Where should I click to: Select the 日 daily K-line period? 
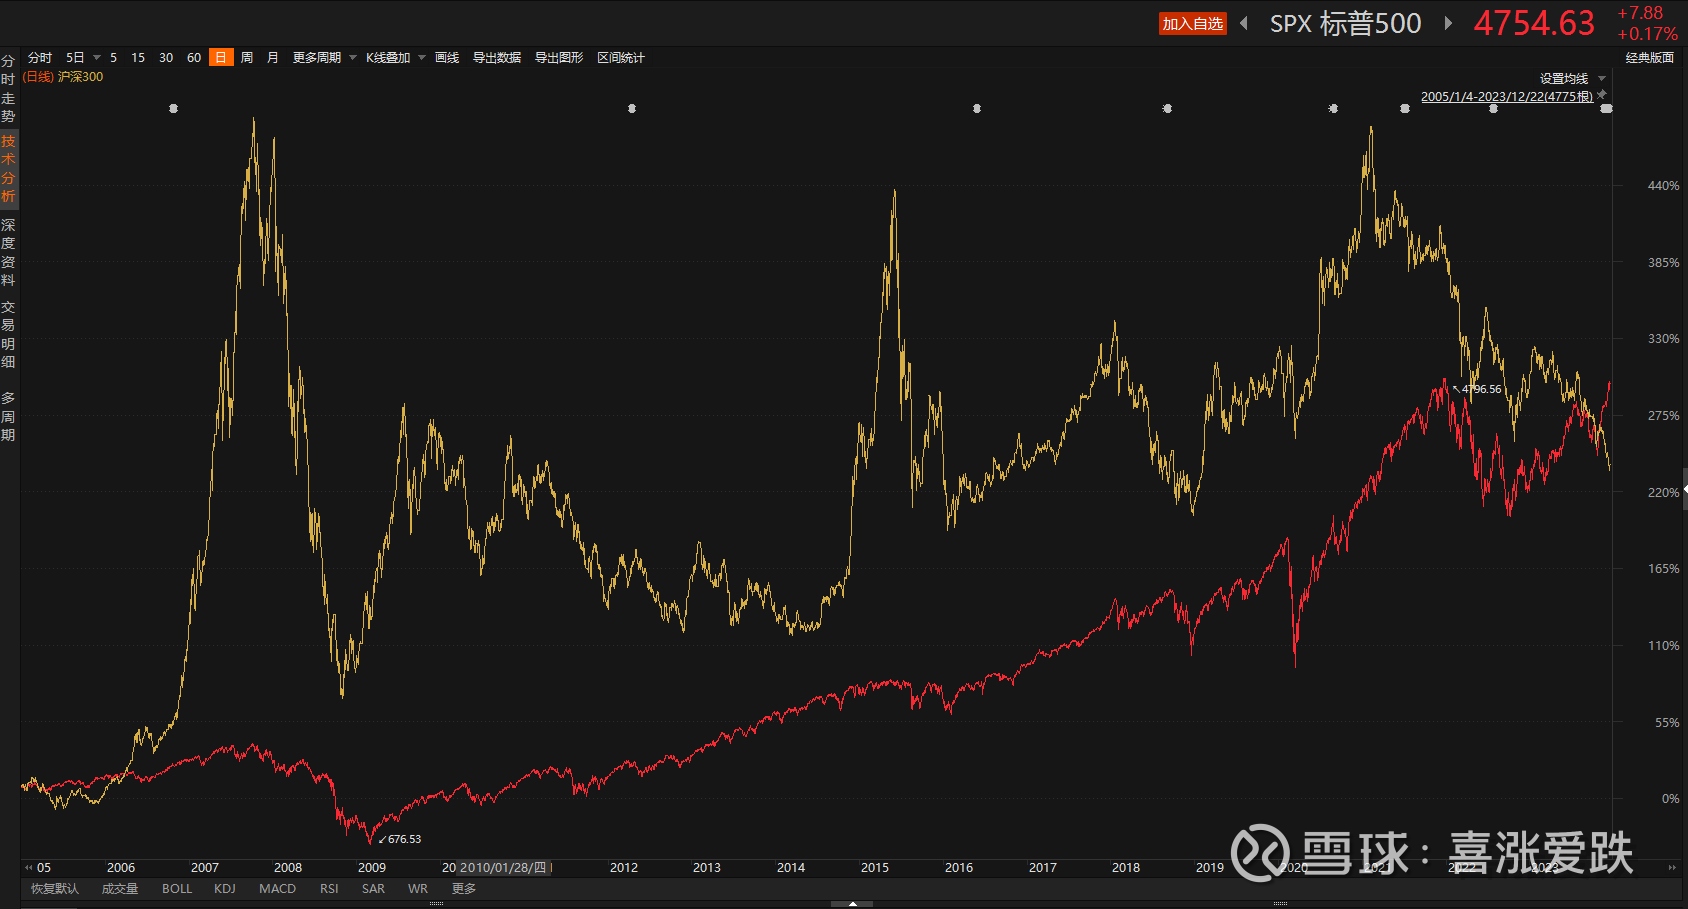(x=221, y=58)
